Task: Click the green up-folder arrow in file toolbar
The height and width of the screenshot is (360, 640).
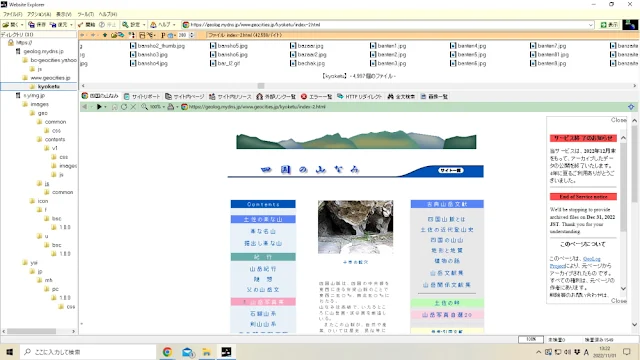Action: pyautogui.click(x=105, y=35)
